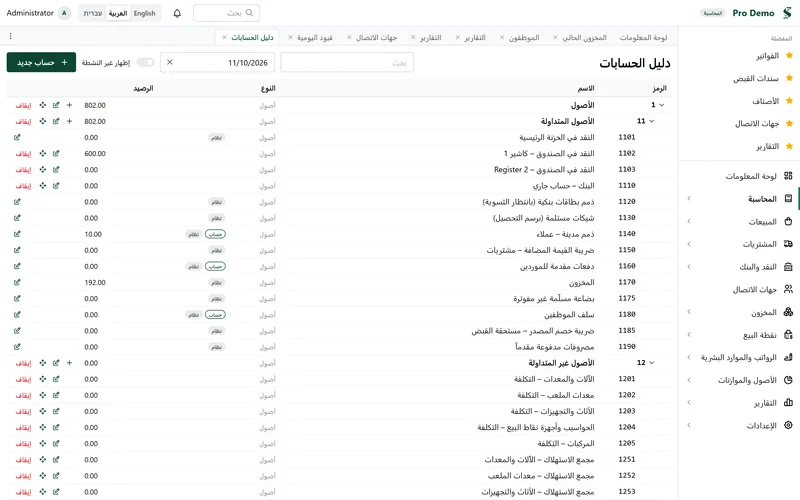Click the الرمز column header
The height and width of the screenshot is (500, 800).
(659, 88)
